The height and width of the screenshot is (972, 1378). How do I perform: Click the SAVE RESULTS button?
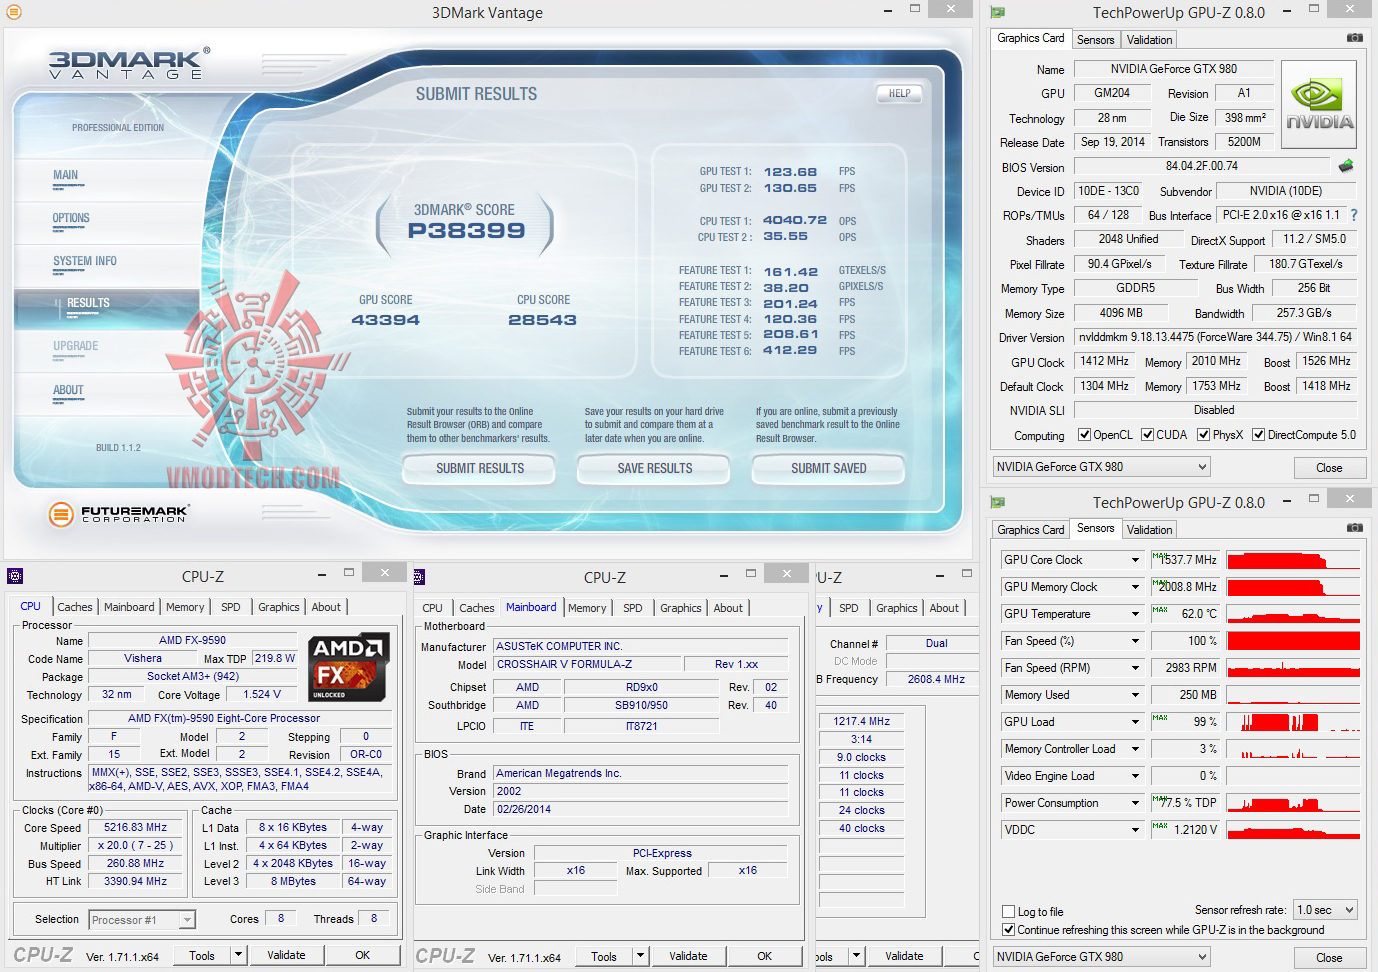655,468
